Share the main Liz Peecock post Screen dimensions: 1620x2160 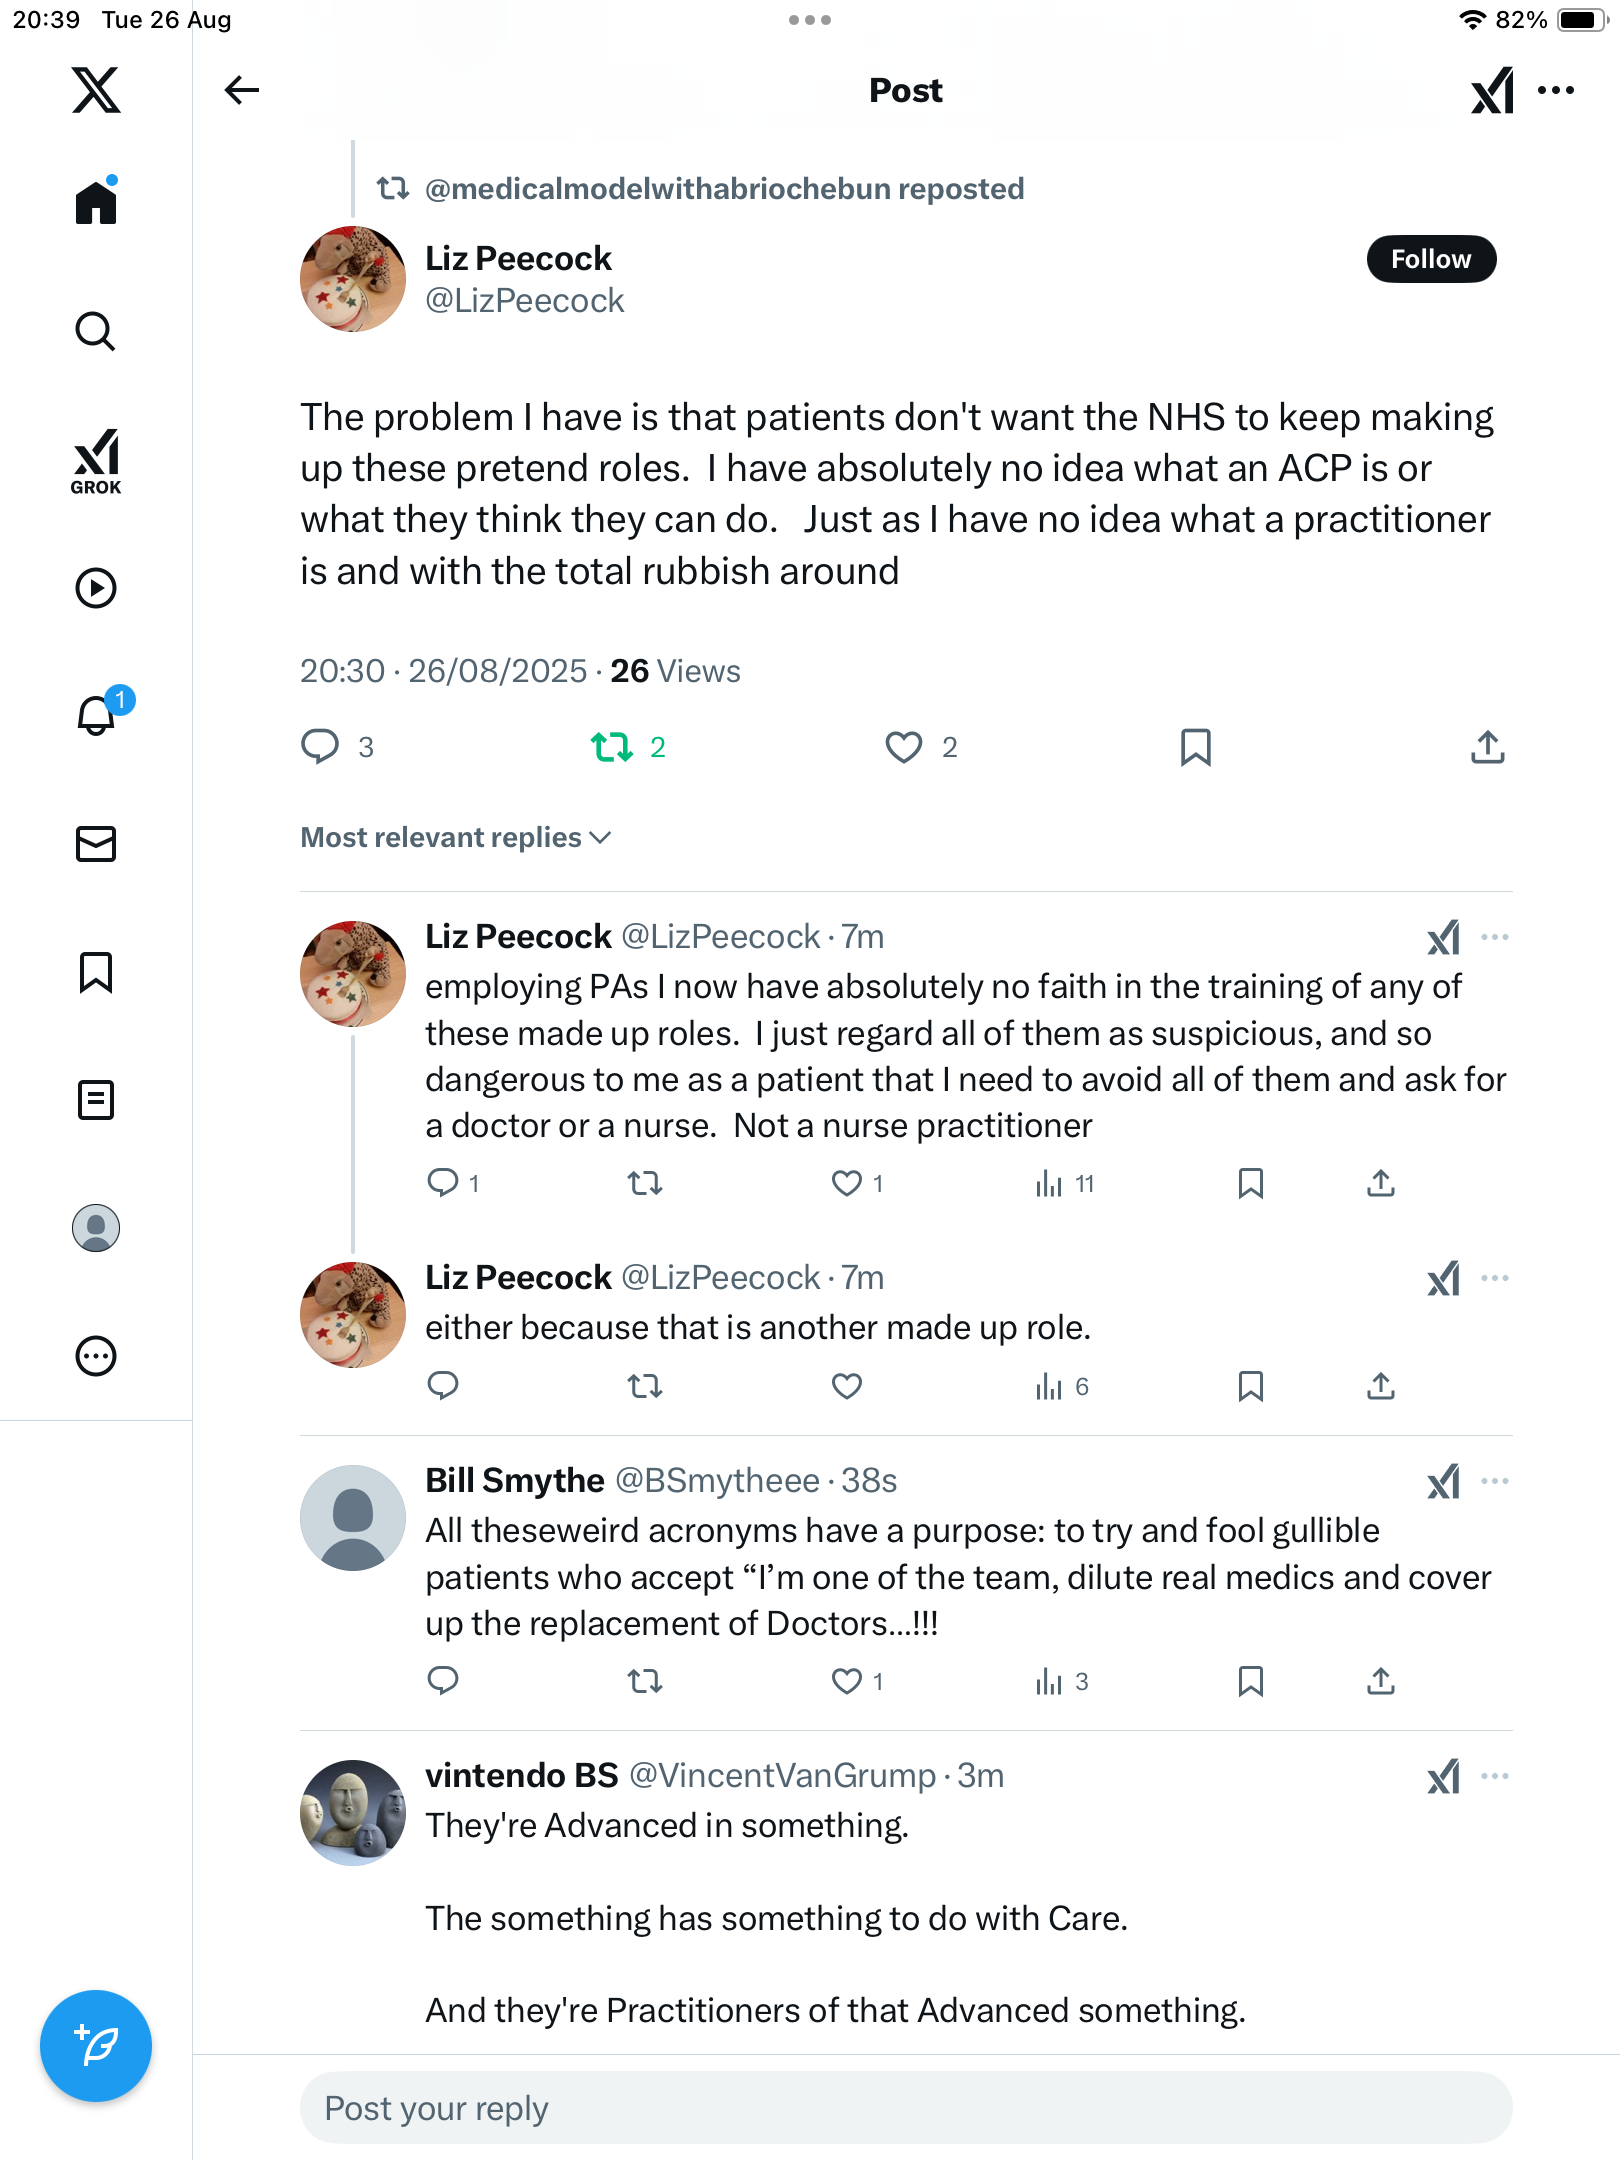coord(1487,747)
